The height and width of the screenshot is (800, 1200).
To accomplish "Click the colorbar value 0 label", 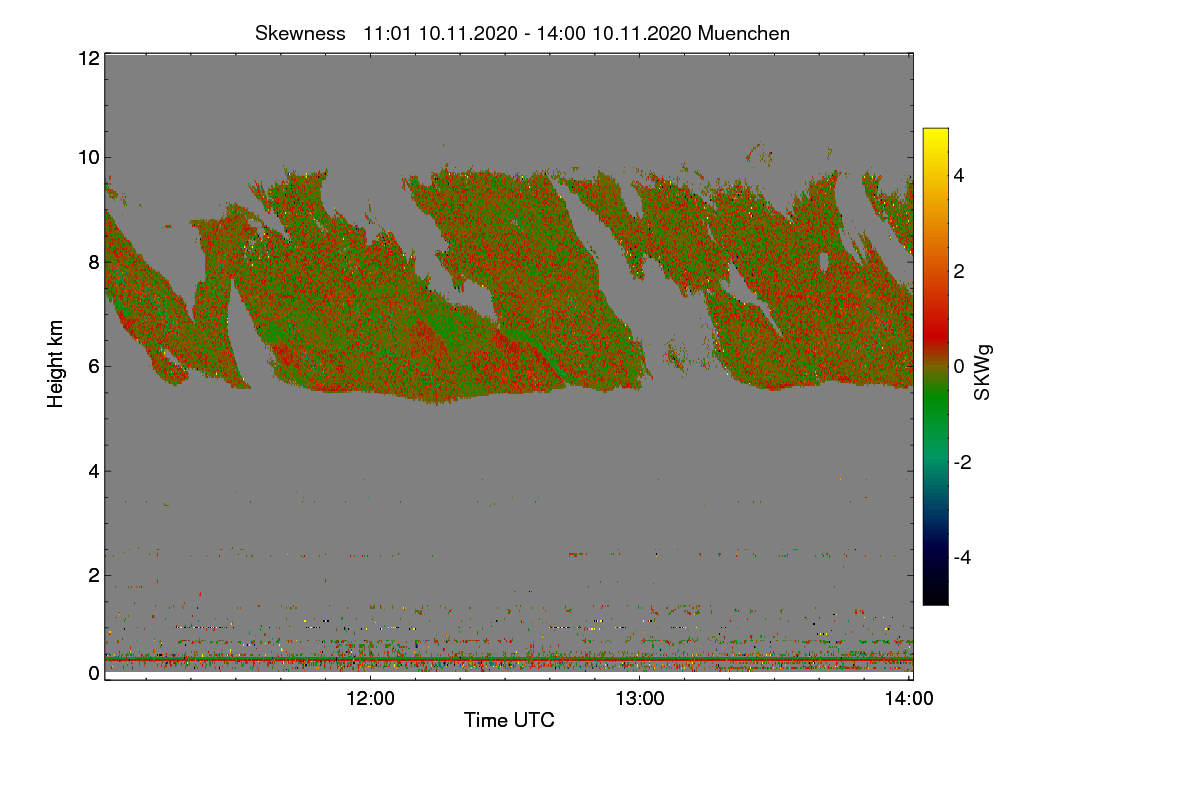I will click(x=959, y=366).
